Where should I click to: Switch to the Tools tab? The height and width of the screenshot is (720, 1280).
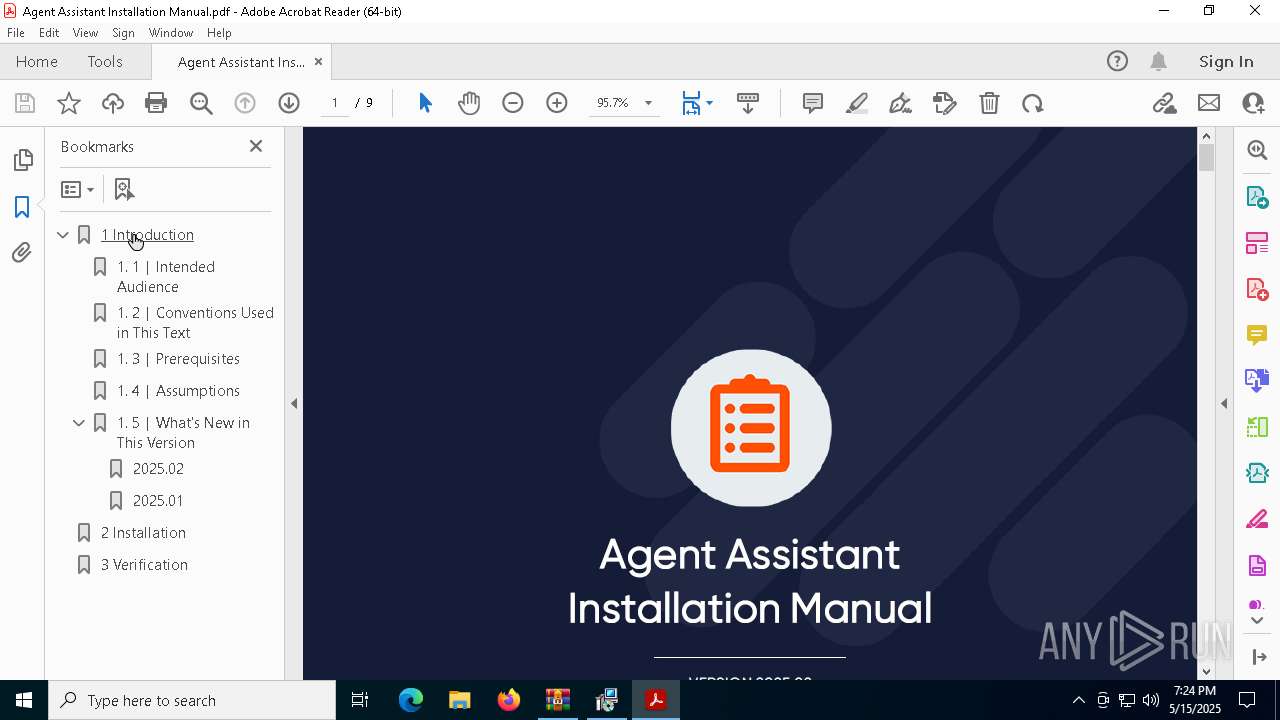pyautogui.click(x=105, y=62)
